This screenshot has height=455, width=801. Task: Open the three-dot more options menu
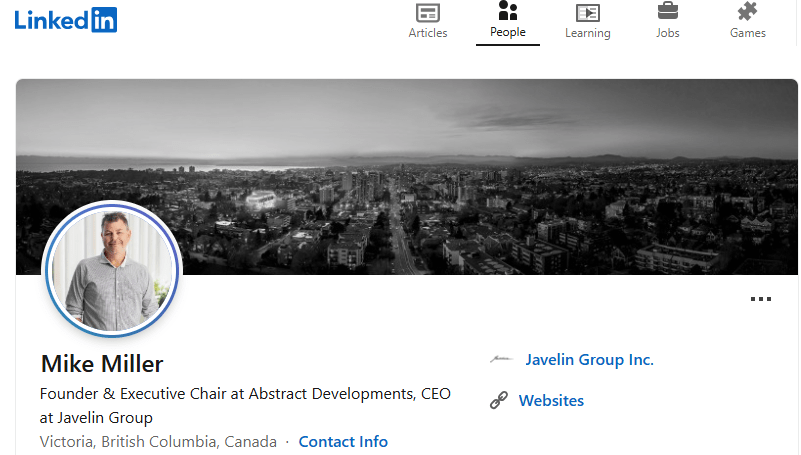click(761, 299)
